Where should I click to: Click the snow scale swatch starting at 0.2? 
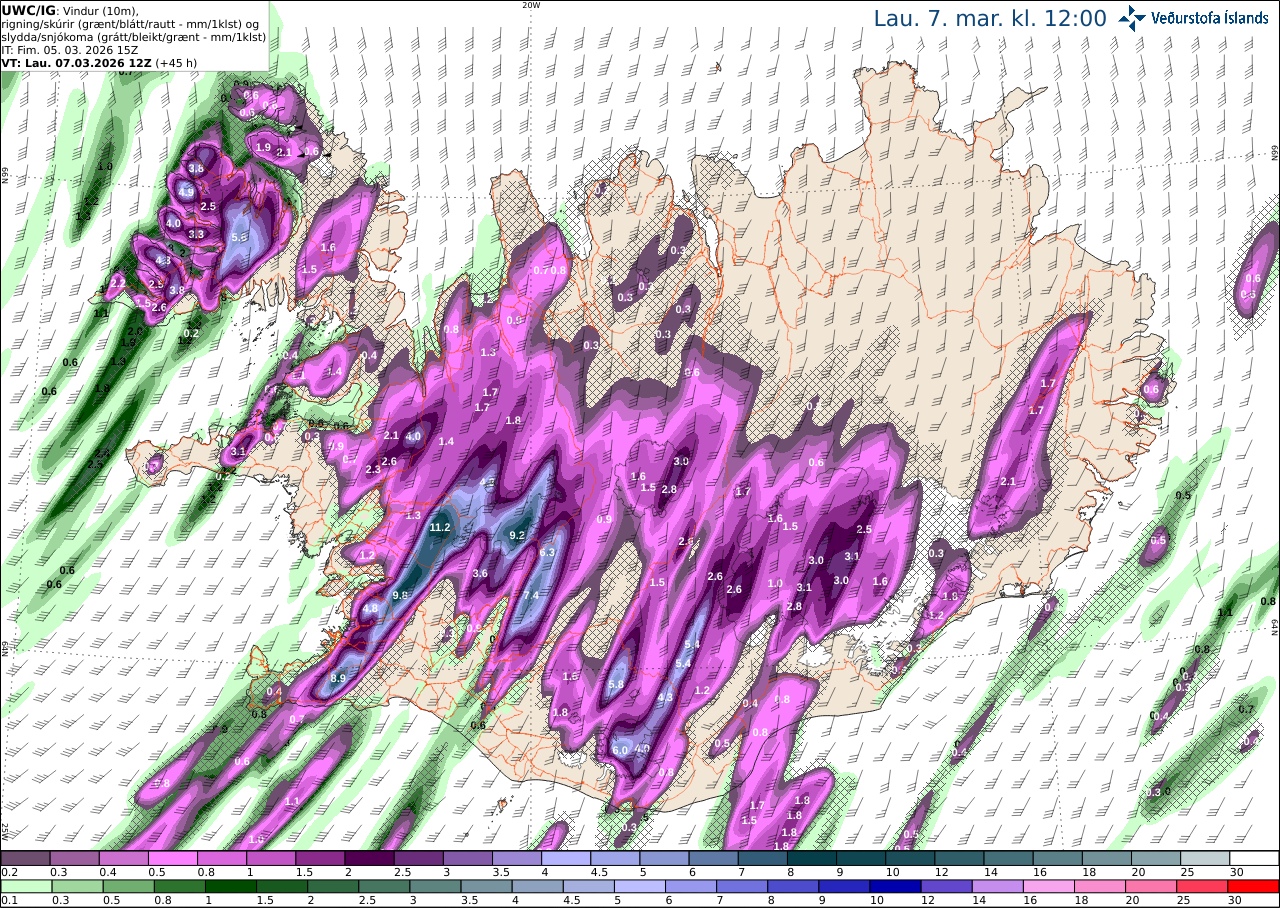[x=25, y=858]
